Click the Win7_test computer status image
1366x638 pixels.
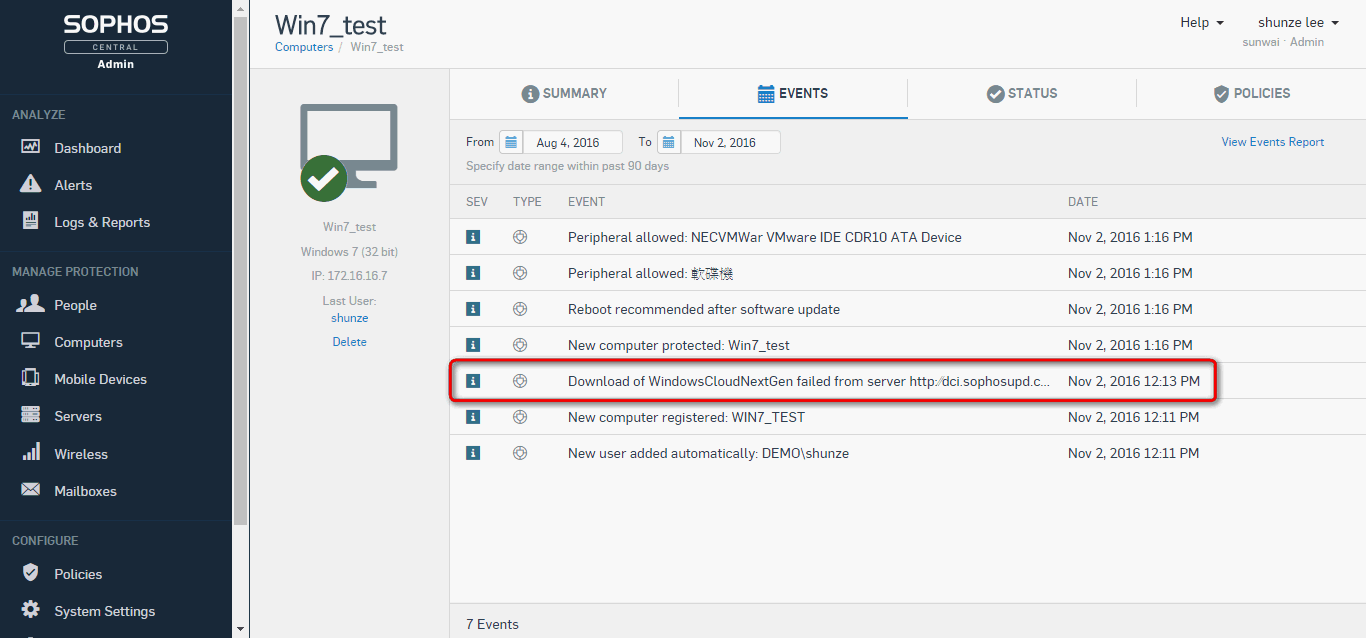click(349, 153)
